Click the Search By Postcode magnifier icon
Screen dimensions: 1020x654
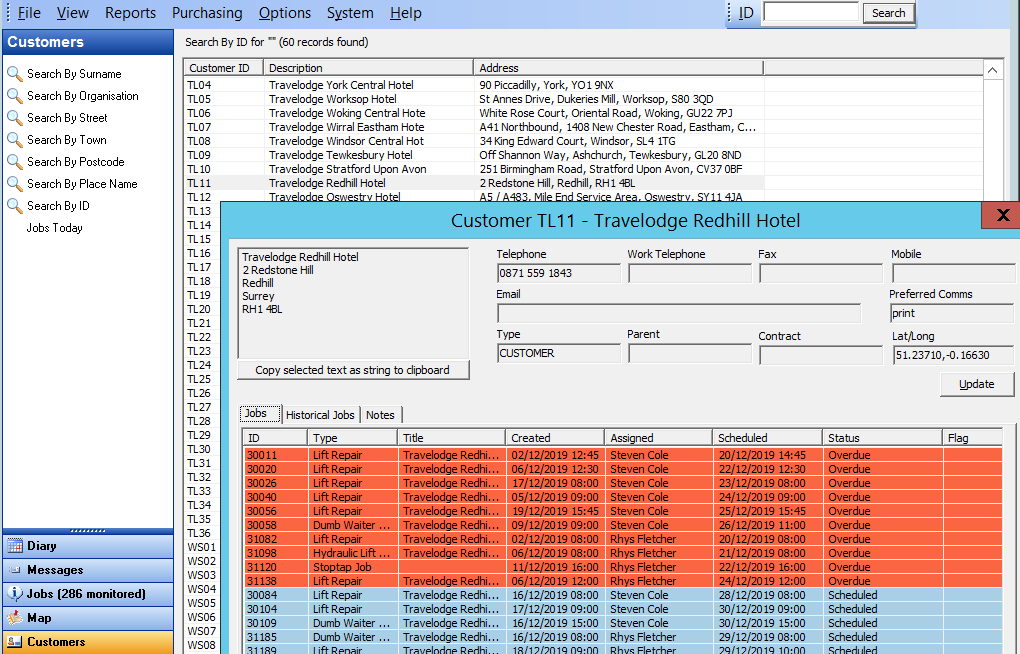pyautogui.click(x=14, y=162)
